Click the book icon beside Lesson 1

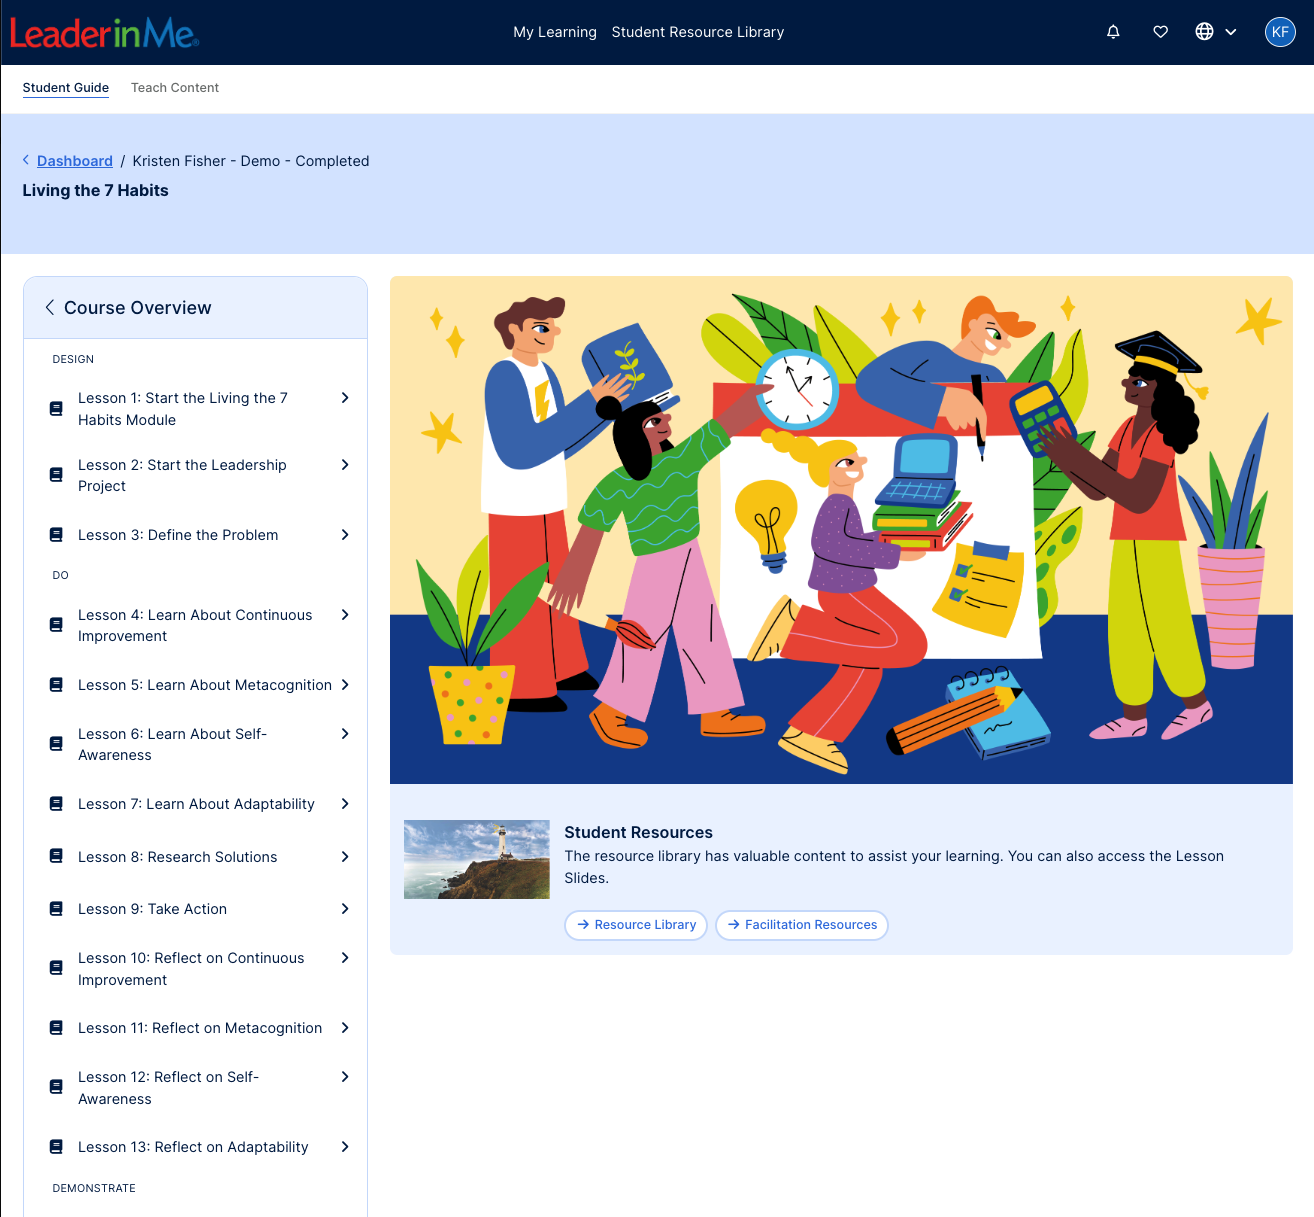[x=56, y=409]
